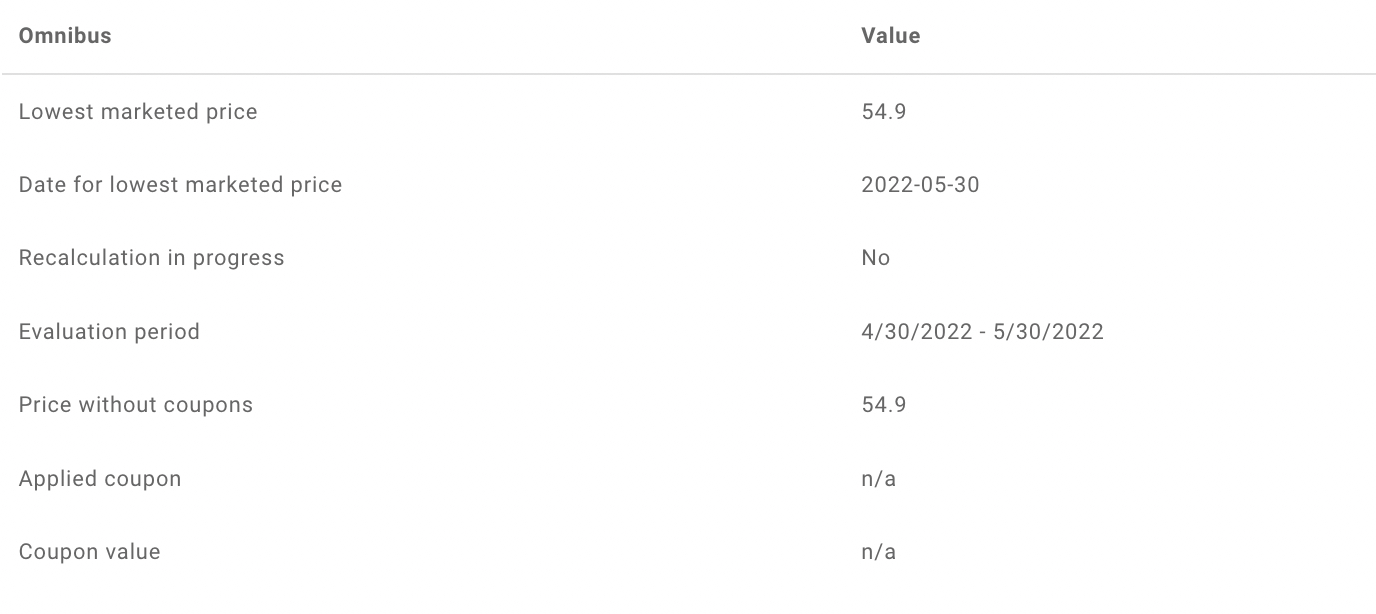
Task: Click the header row divider line
Action: pos(688,74)
